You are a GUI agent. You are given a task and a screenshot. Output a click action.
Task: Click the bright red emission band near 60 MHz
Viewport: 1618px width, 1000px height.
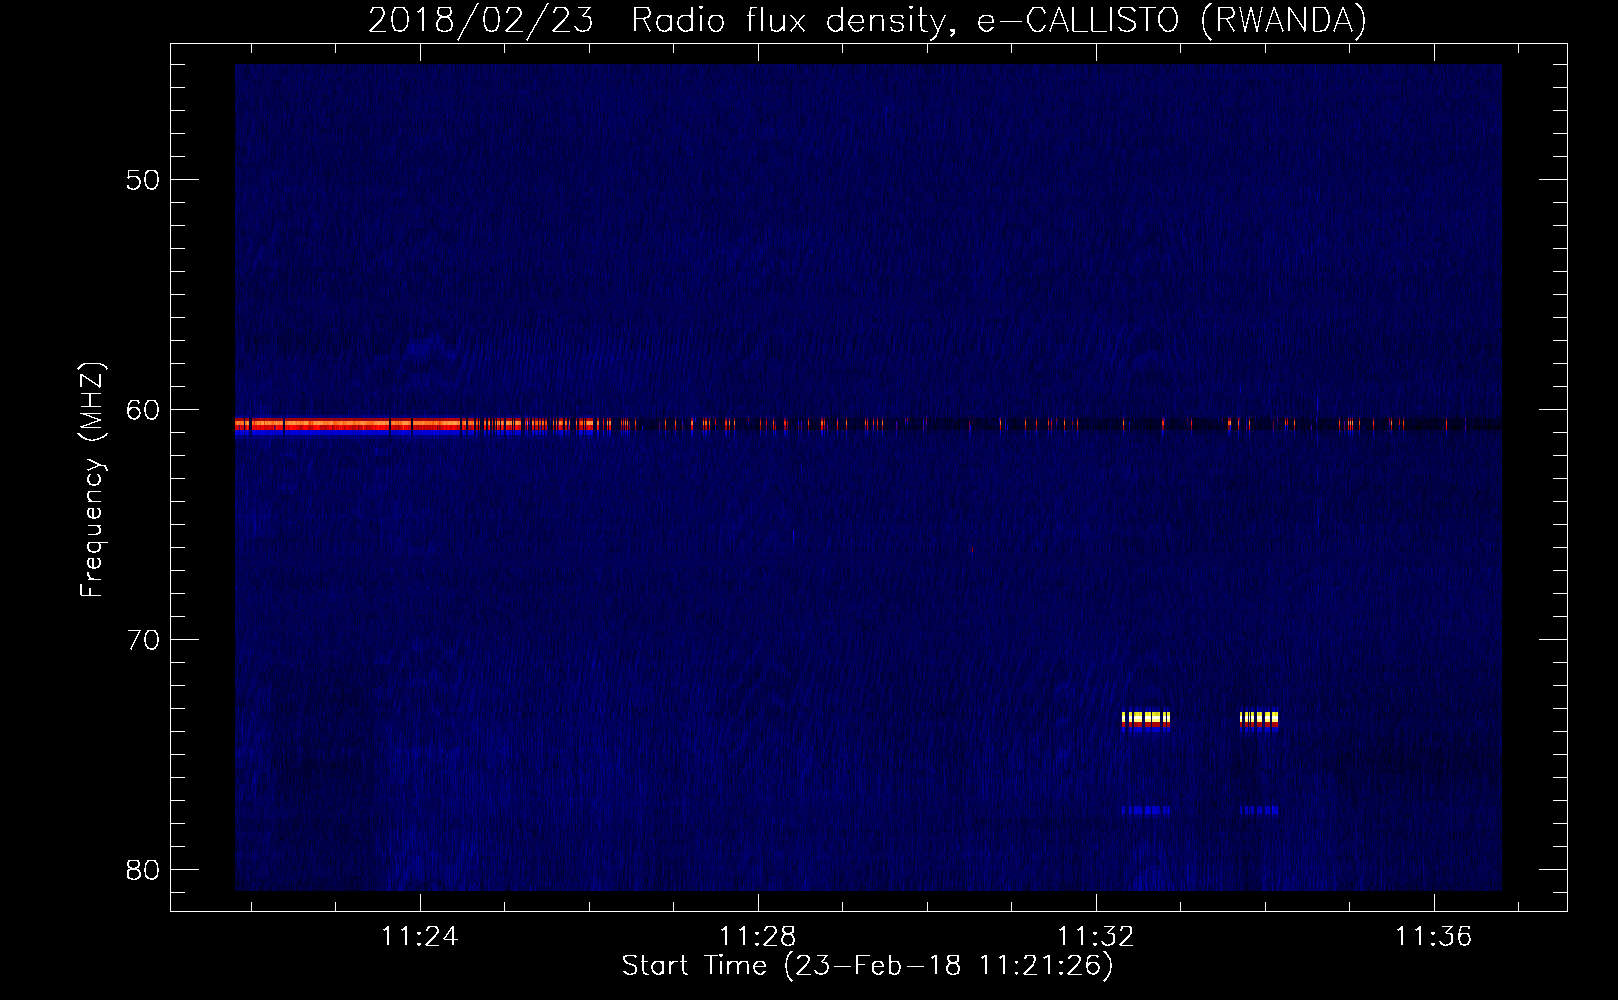tap(348, 424)
